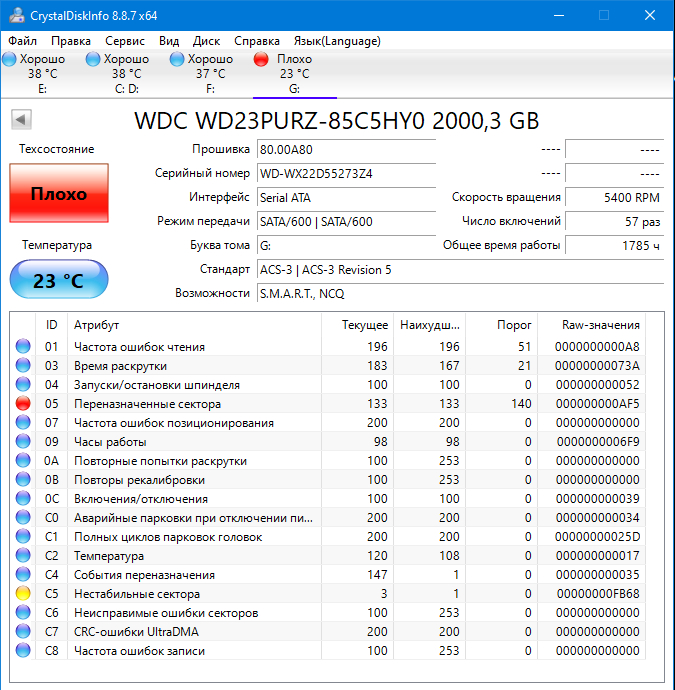
Task: Click the 23 °C temperature indicator
Action: click(58, 280)
